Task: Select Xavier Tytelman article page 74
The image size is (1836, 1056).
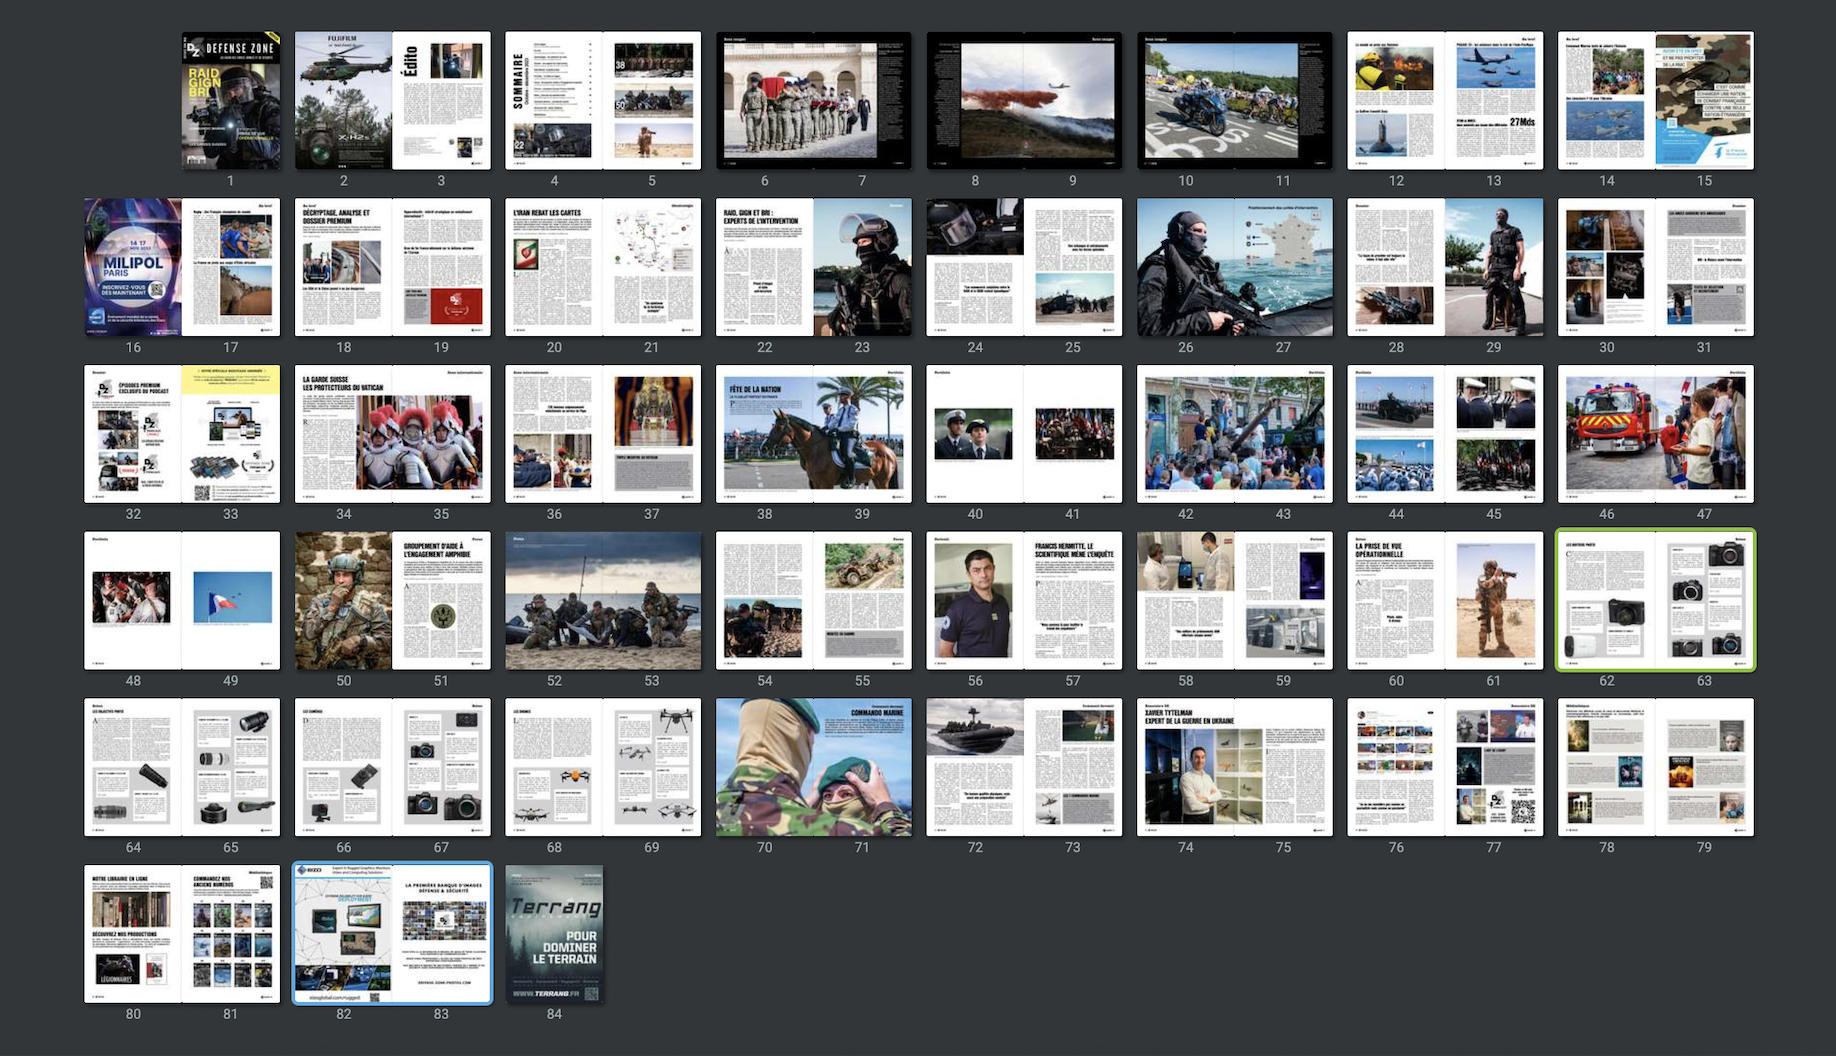Action: pos(1186,767)
